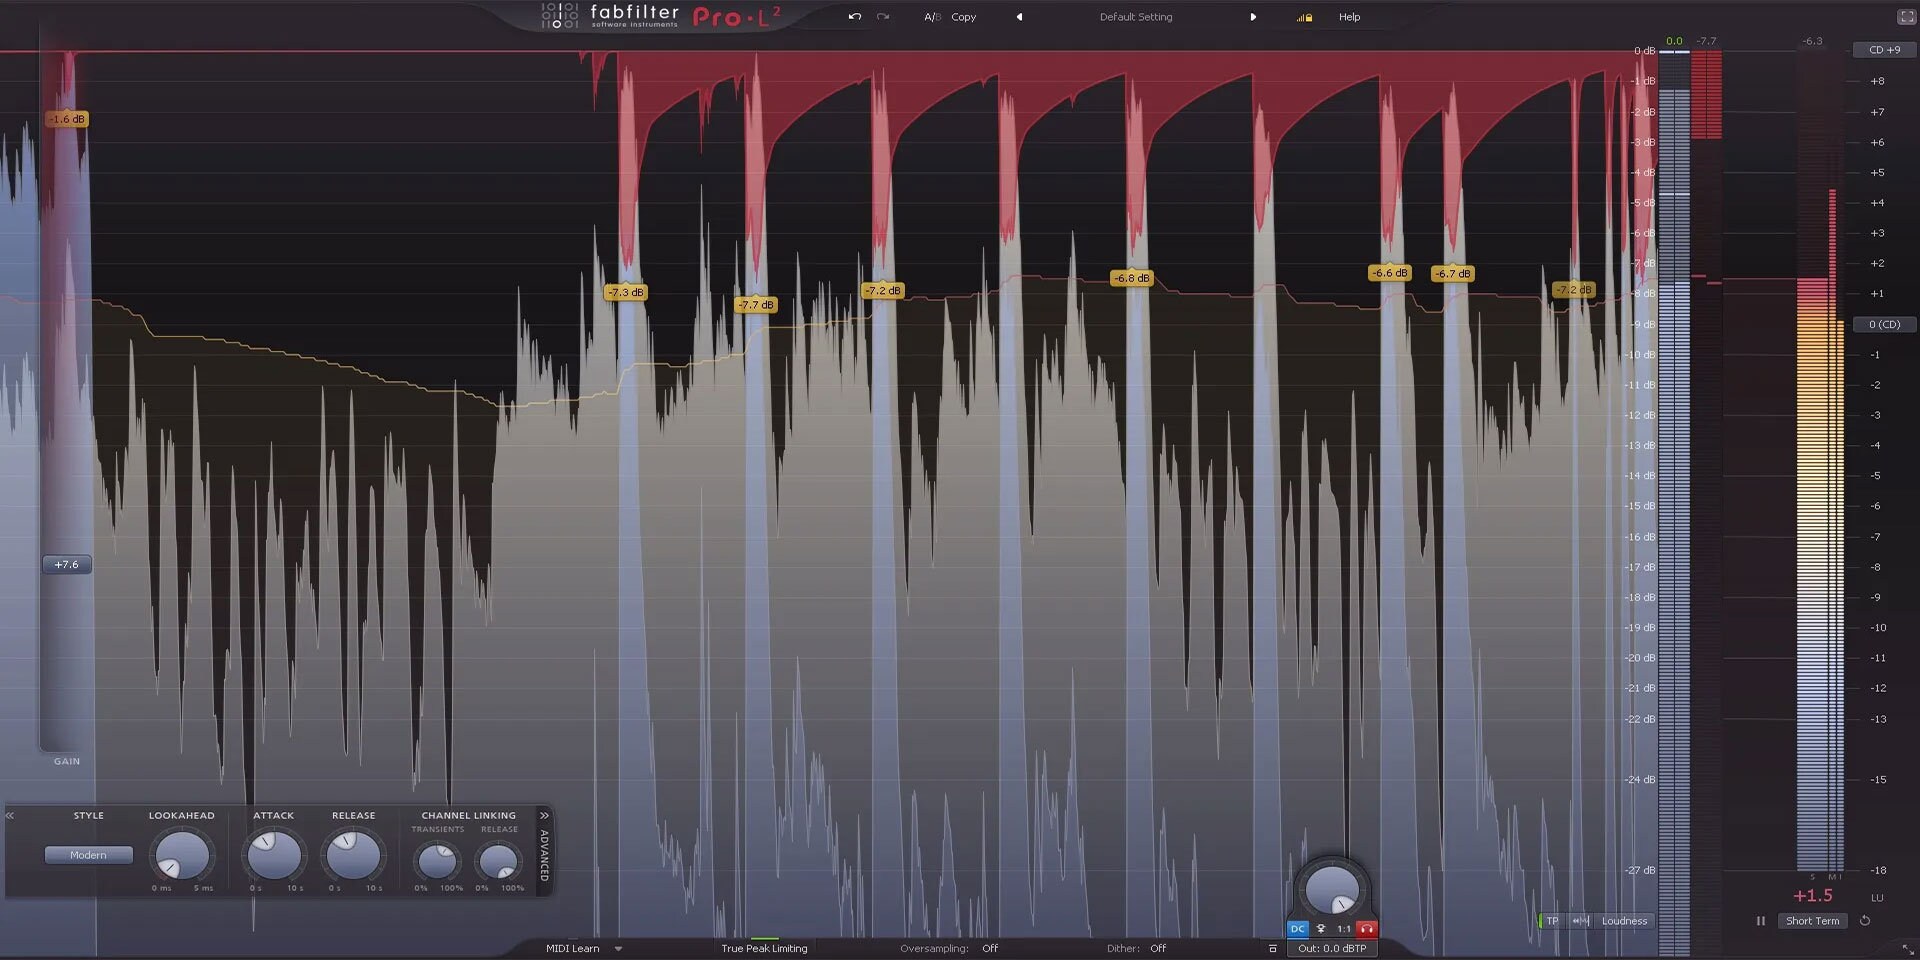Change the Oversampling Off setting
1920x960 pixels.
pos(990,948)
